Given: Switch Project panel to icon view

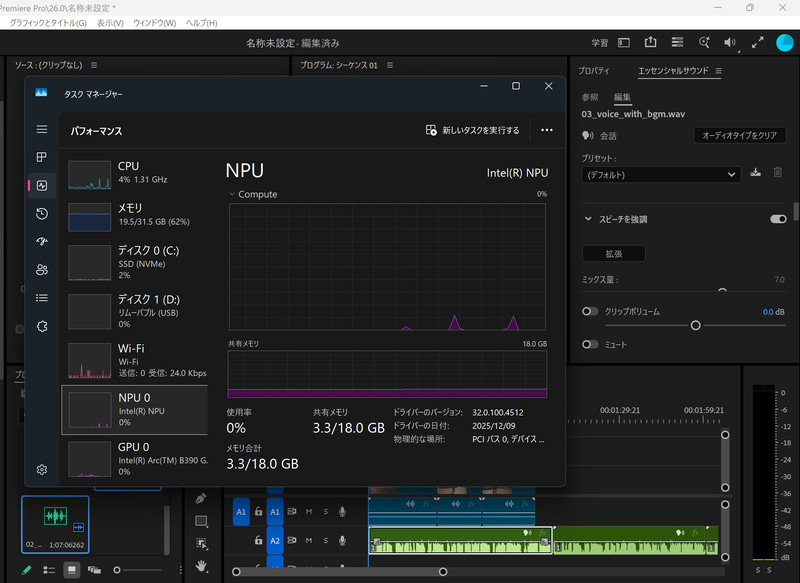Looking at the screenshot, I should (x=71, y=570).
